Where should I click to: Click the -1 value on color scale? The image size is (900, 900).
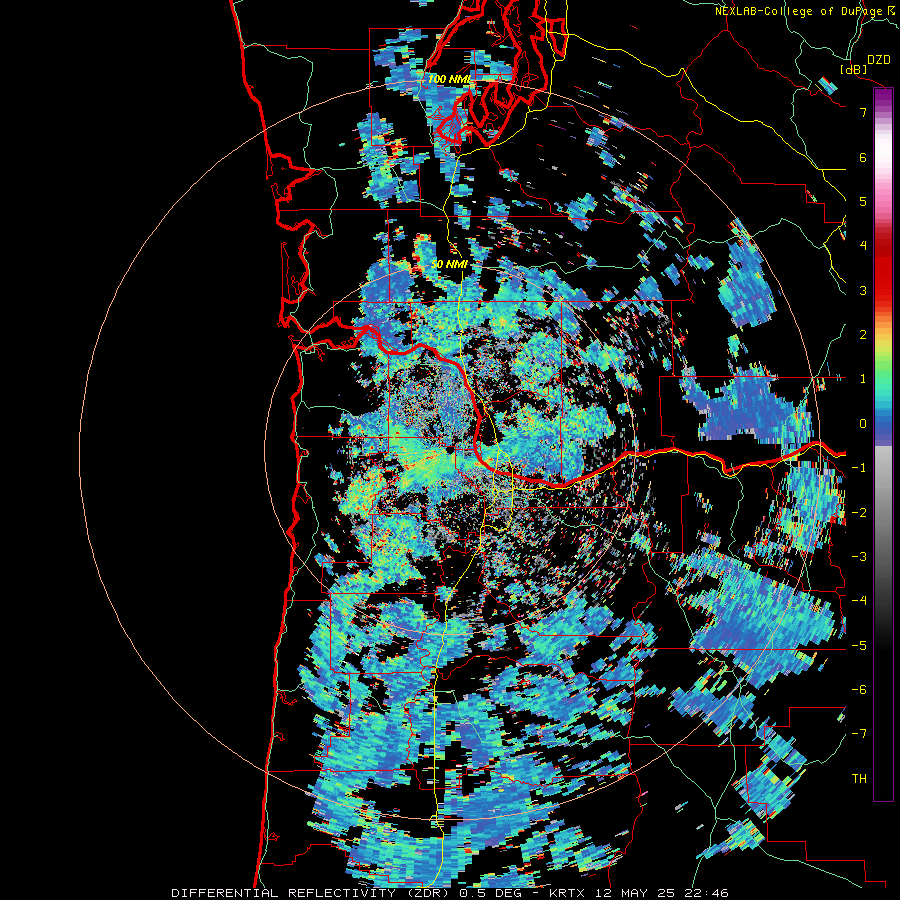click(x=859, y=468)
